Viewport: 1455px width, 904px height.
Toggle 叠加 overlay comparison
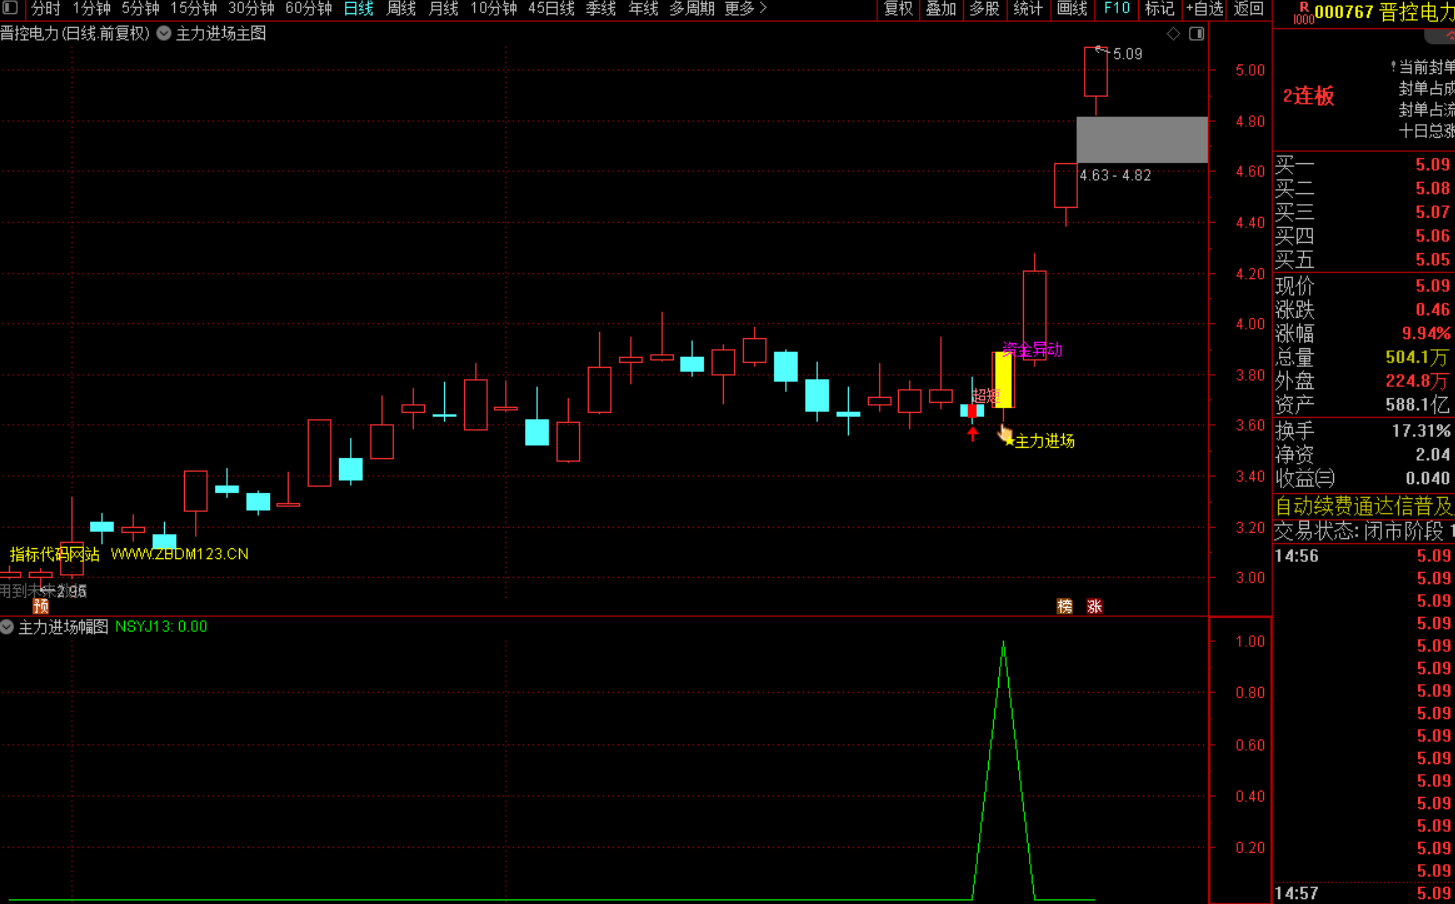[941, 9]
